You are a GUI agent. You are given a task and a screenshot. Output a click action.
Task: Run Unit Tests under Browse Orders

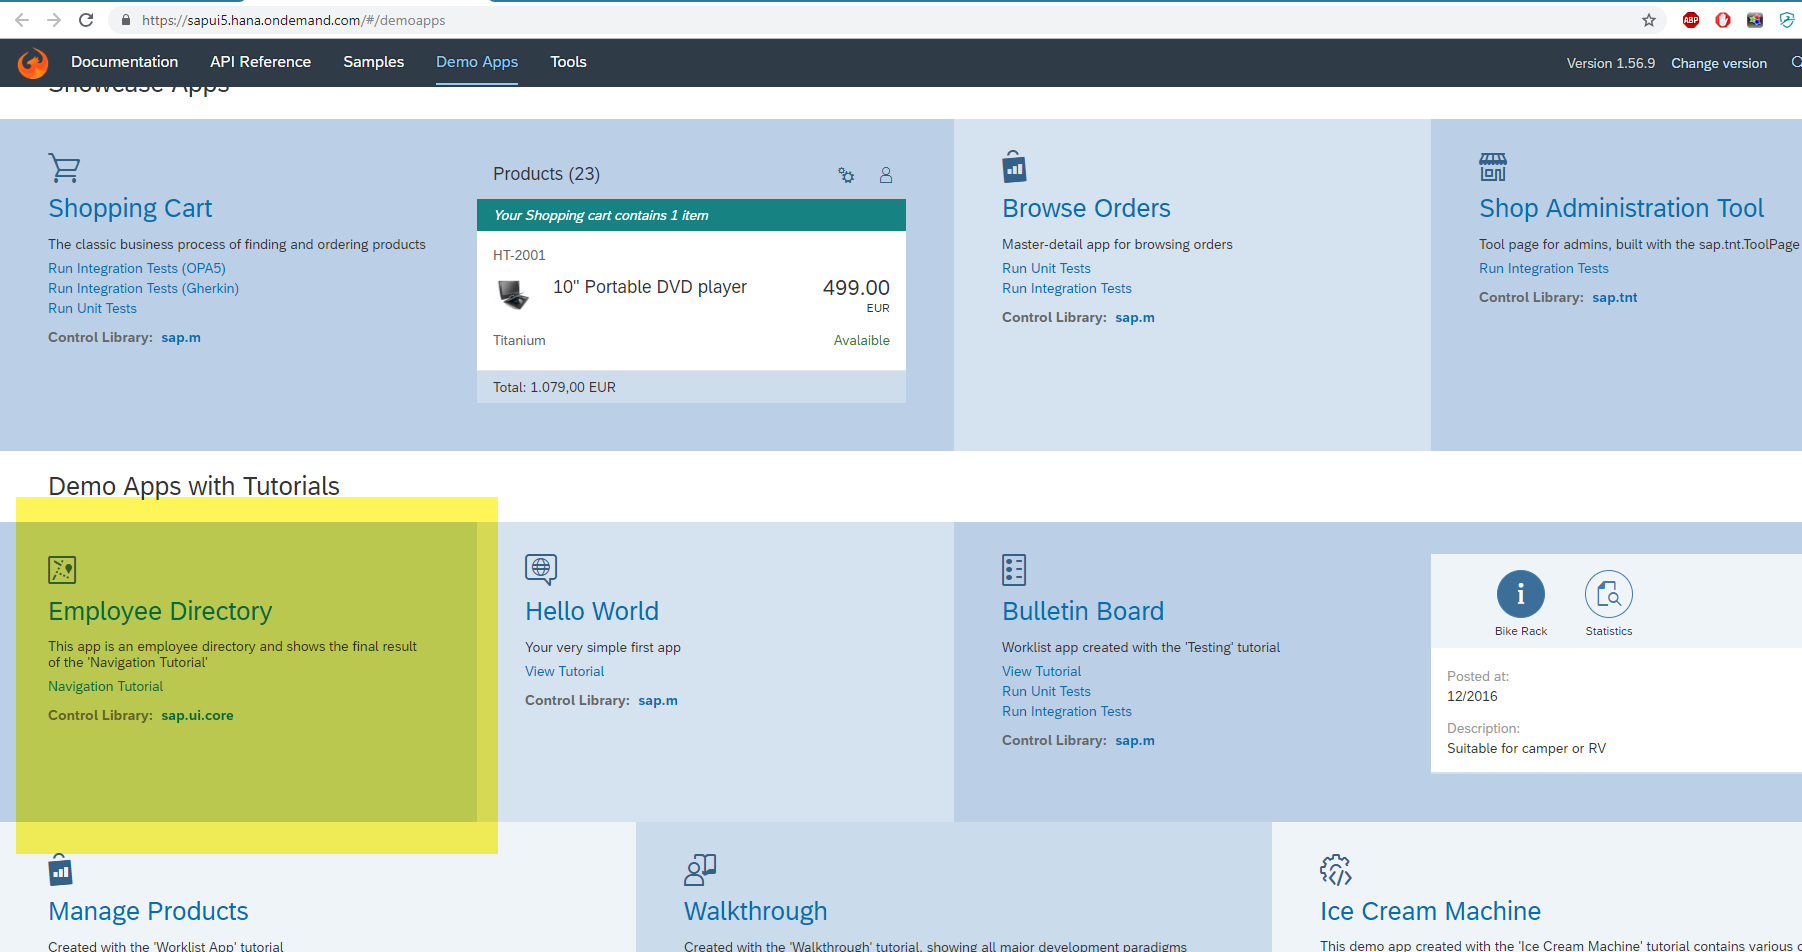tap(1046, 268)
